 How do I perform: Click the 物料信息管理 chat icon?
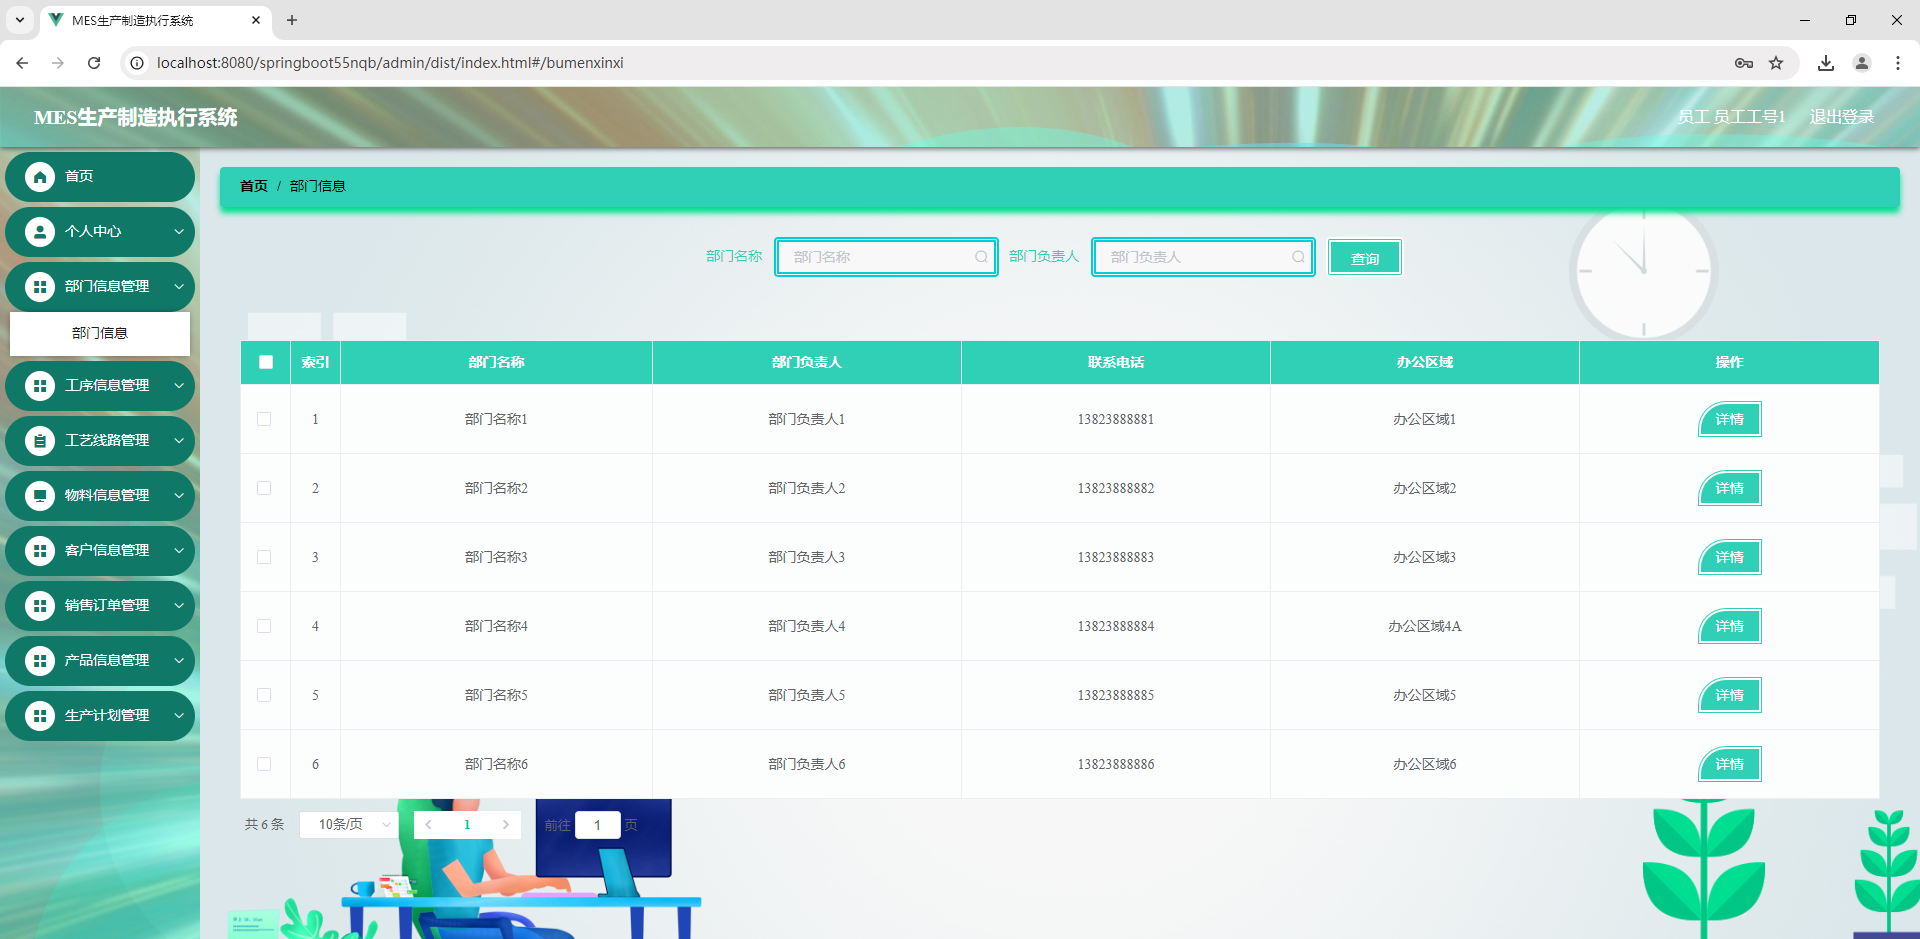(x=41, y=496)
